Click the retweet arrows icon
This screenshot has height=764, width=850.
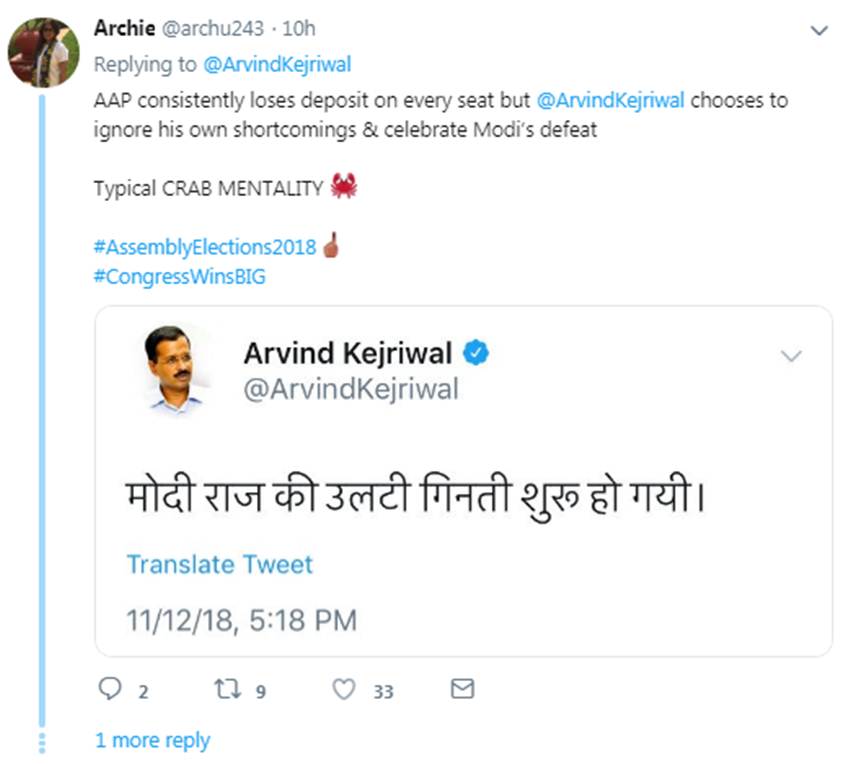[x=228, y=689]
